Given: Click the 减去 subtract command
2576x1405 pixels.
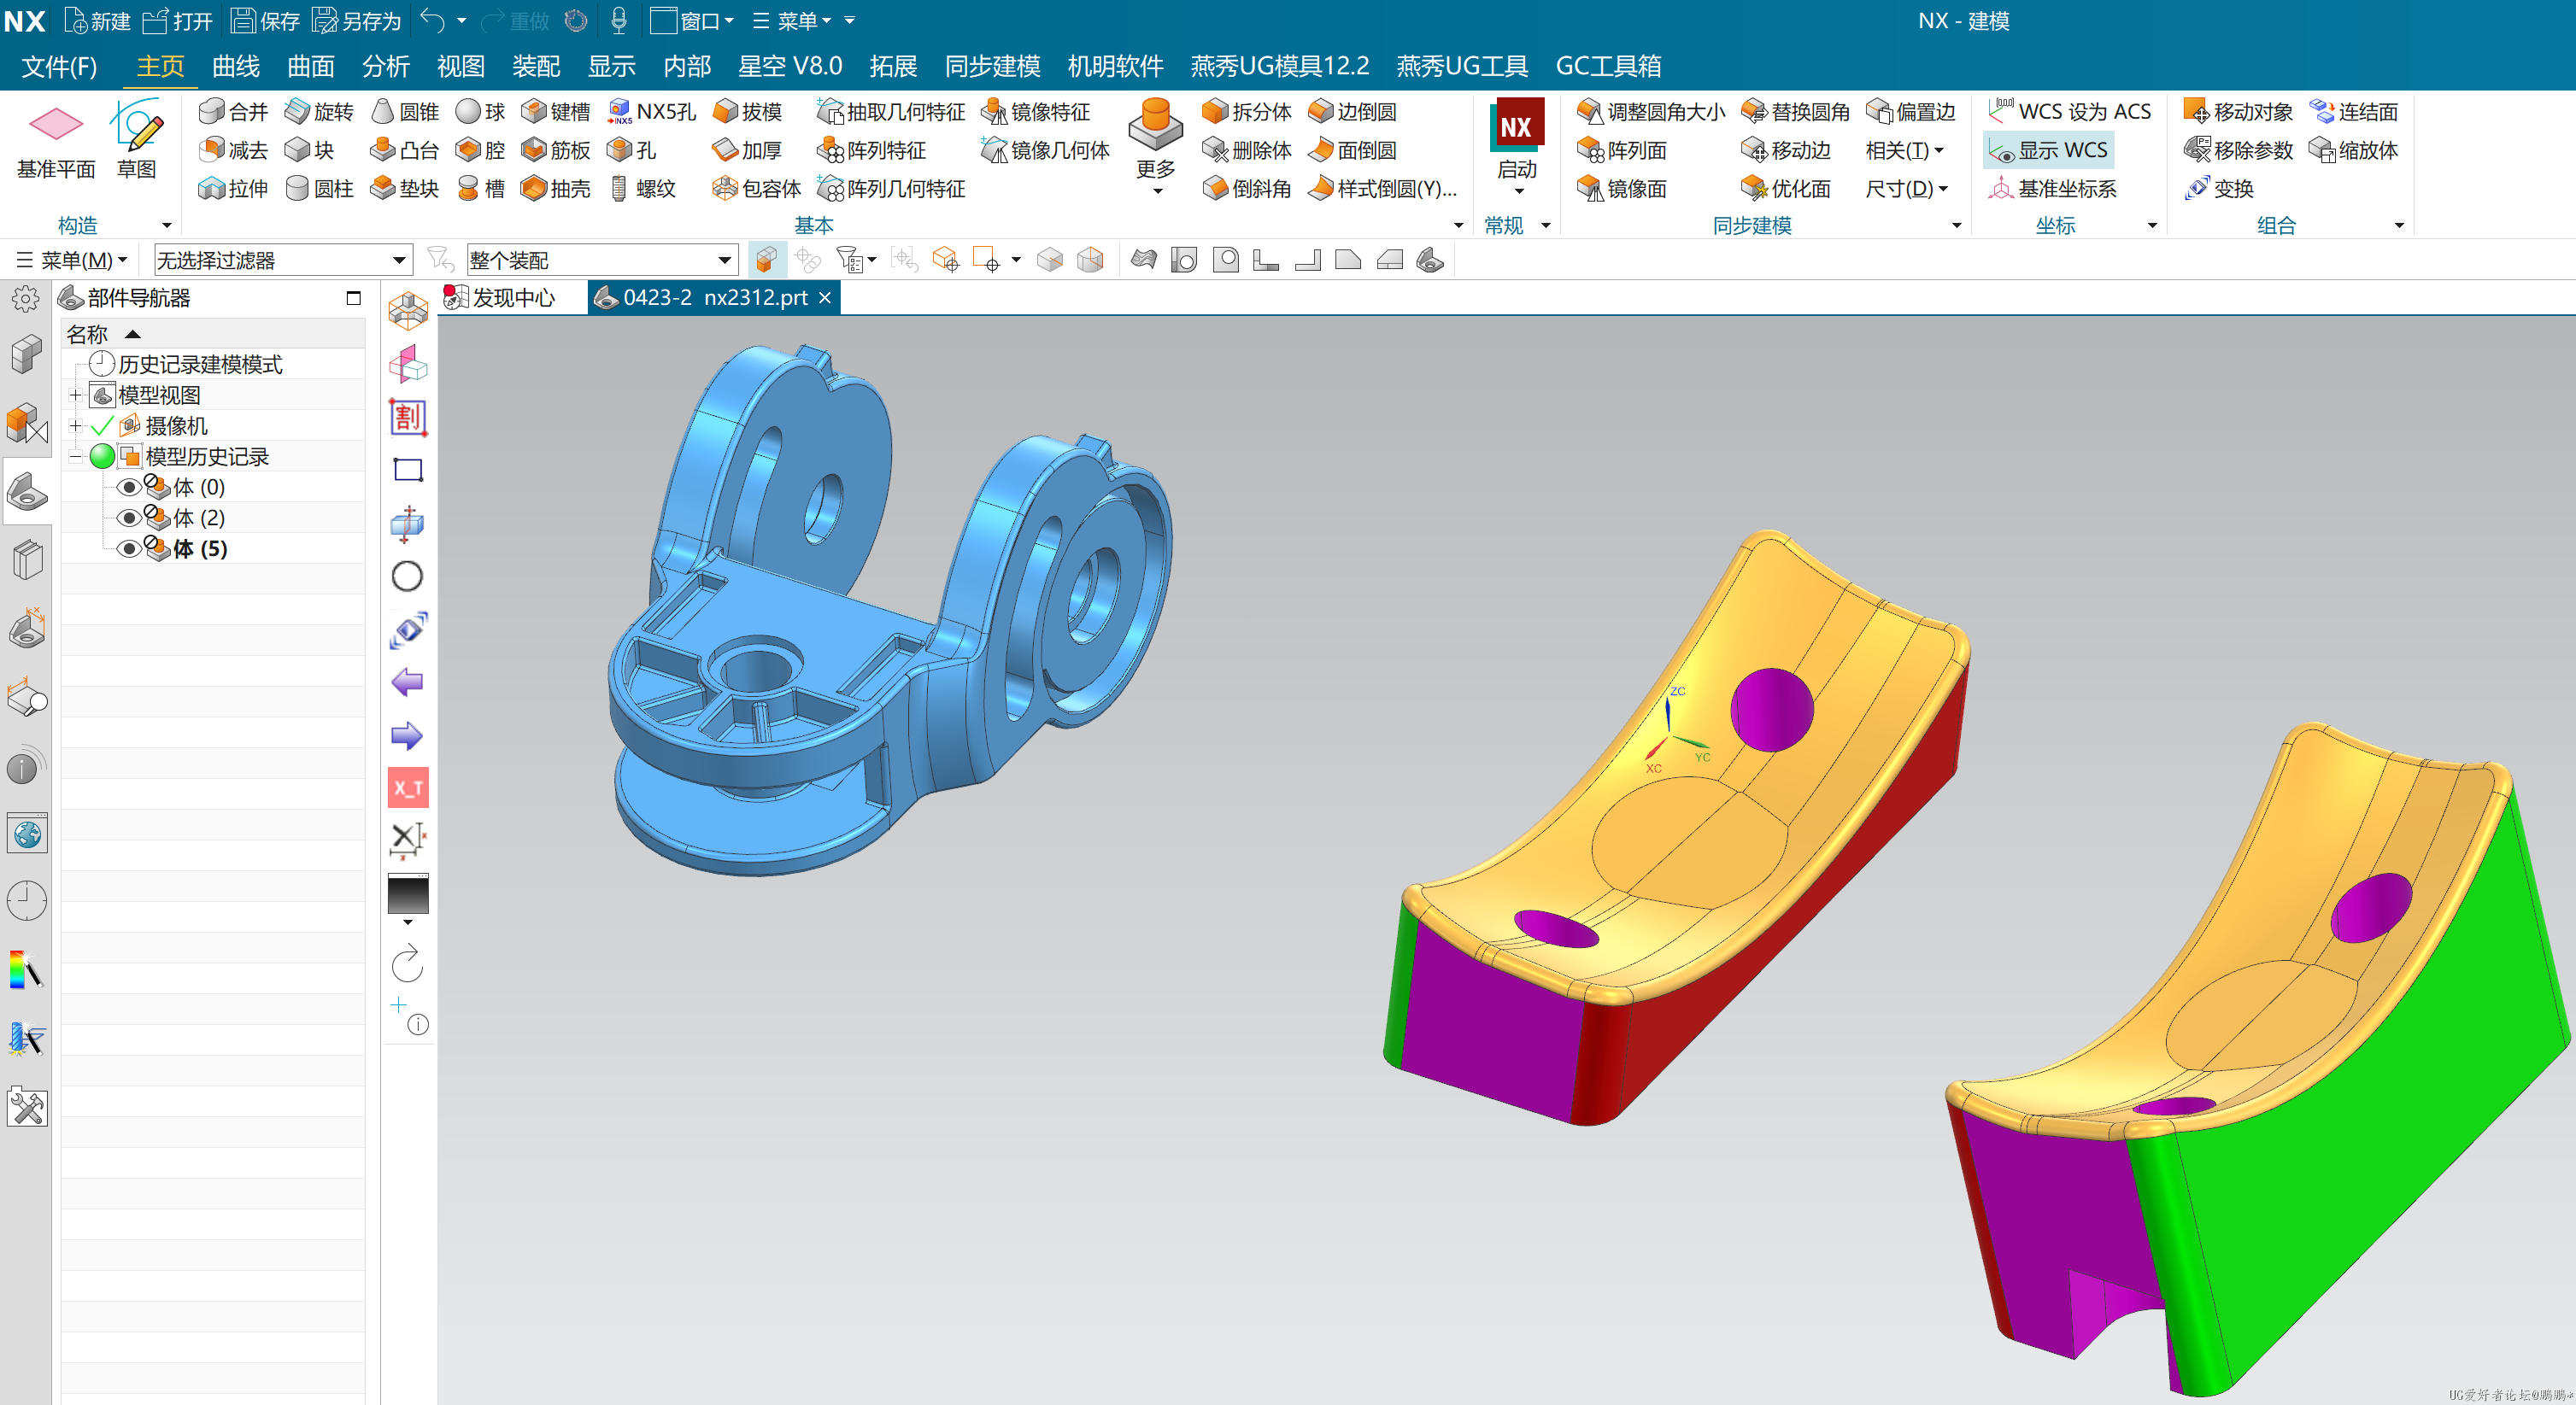Looking at the screenshot, I should pos(233,150).
